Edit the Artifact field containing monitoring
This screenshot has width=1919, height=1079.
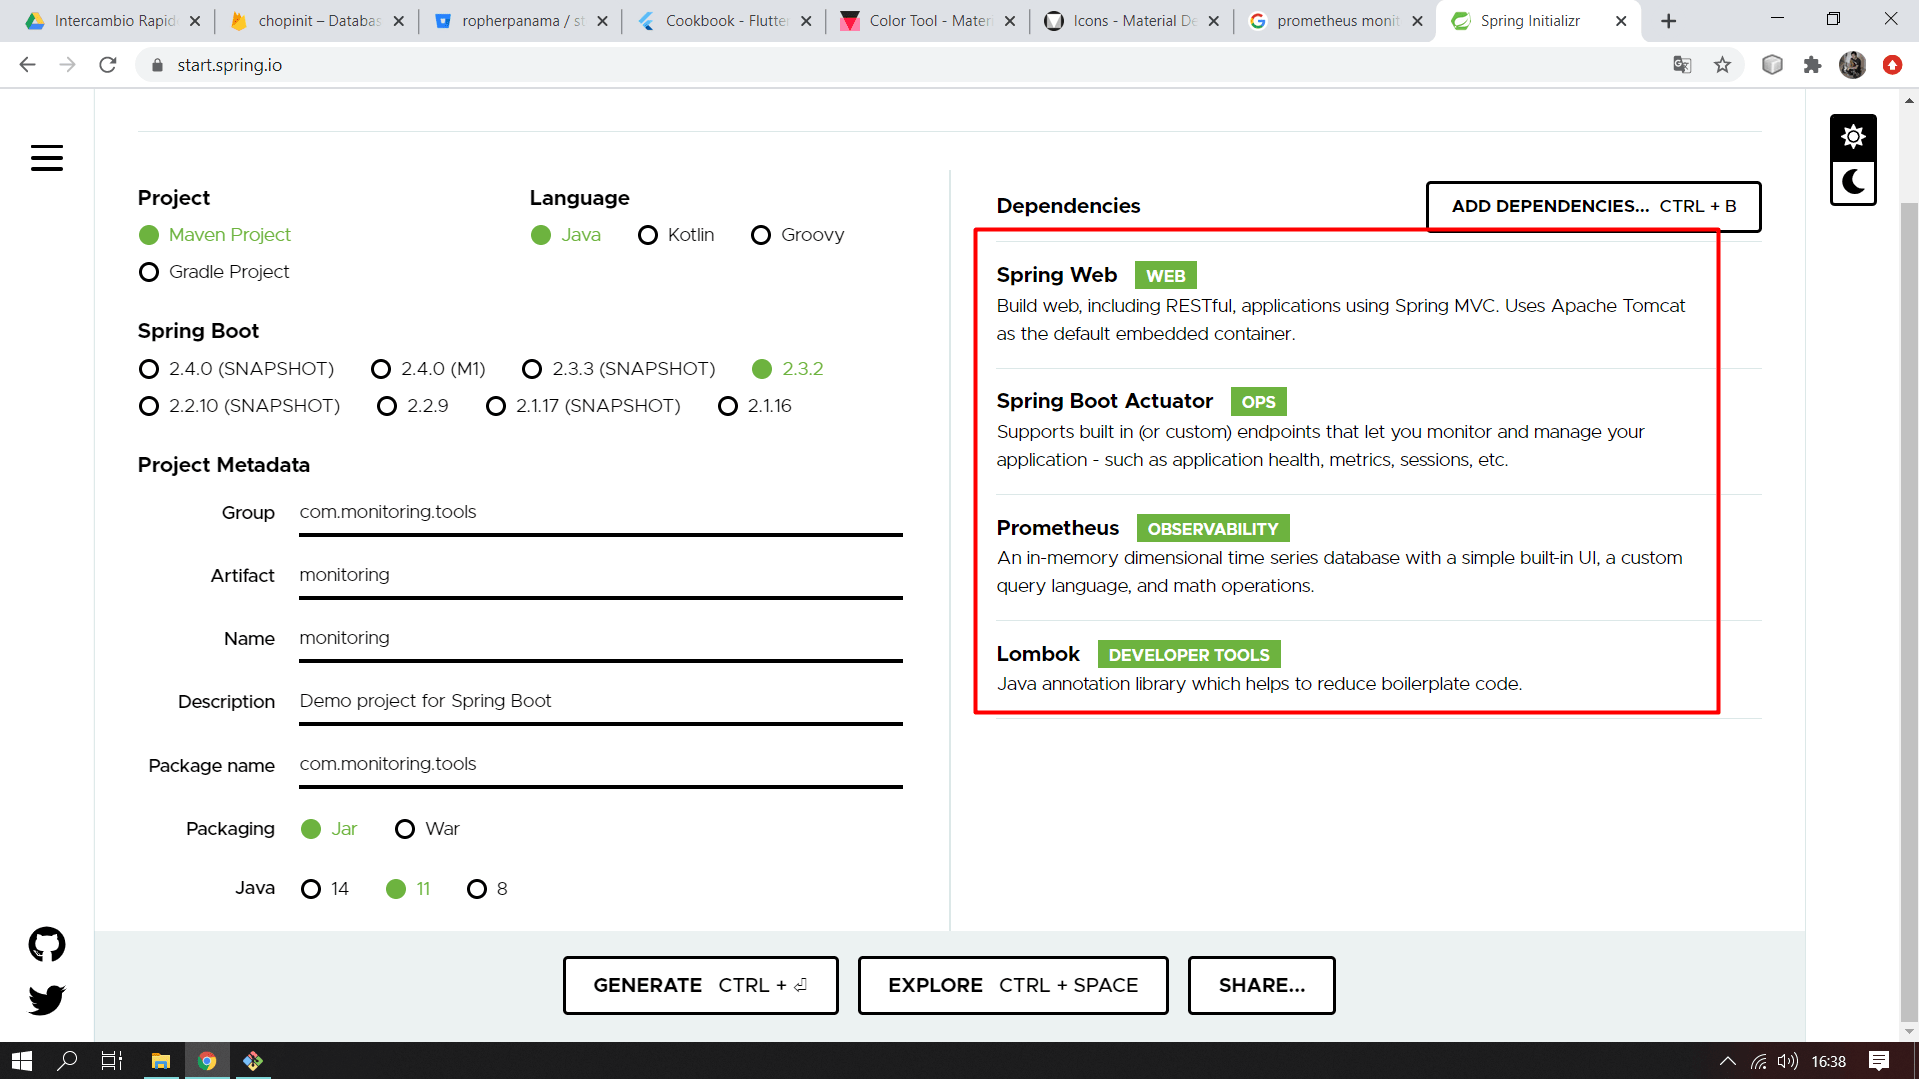pyautogui.click(x=600, y=574)
